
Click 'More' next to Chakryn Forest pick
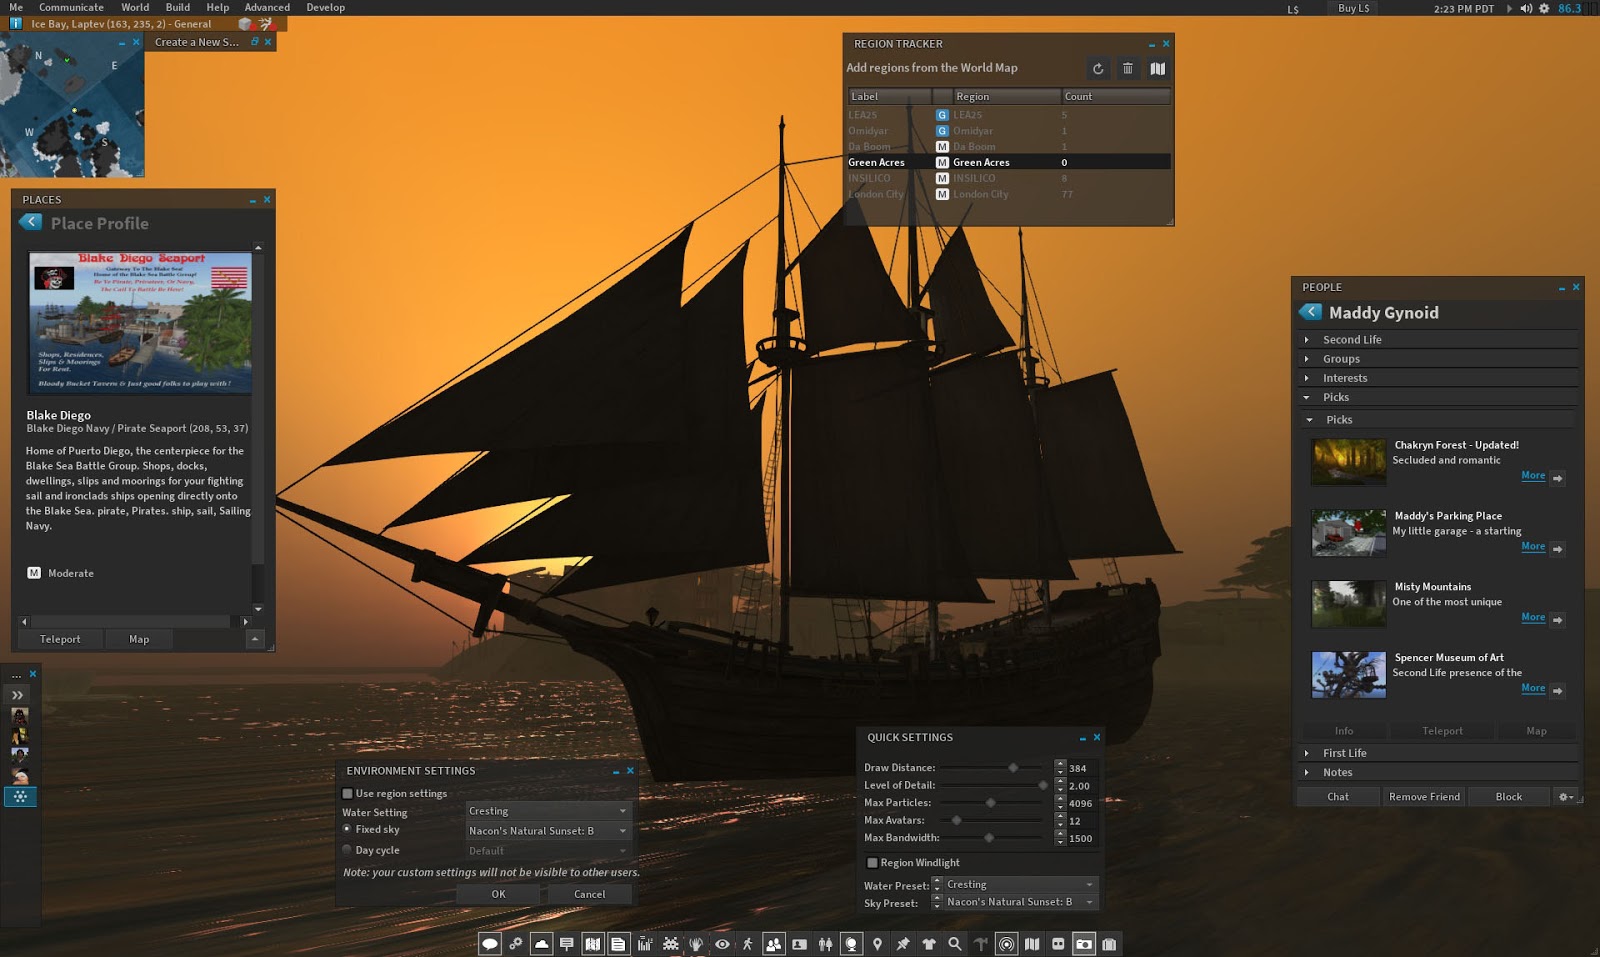tap(1533, 475)
